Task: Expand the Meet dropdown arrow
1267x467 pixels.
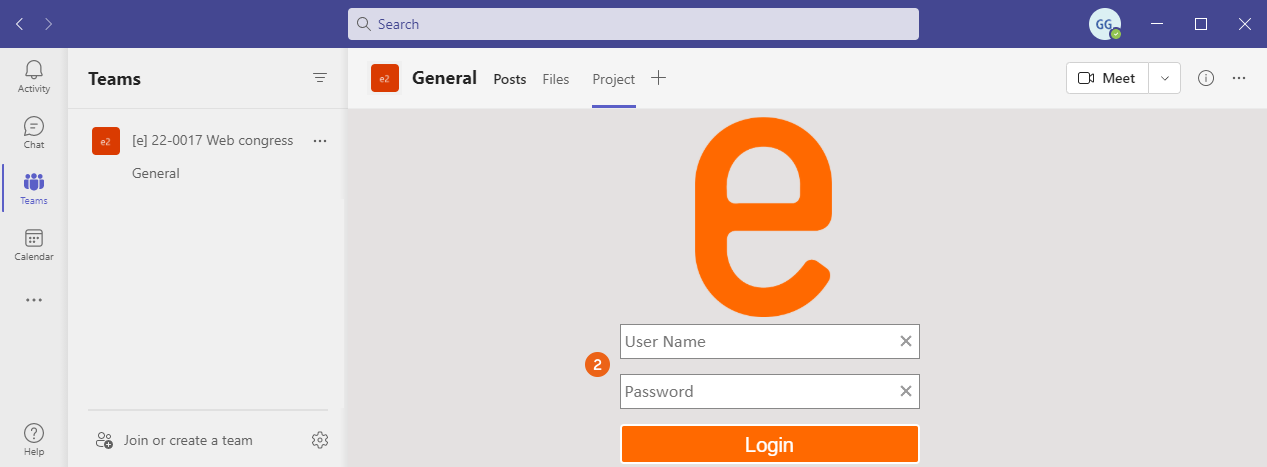Action: point(1164,78)
